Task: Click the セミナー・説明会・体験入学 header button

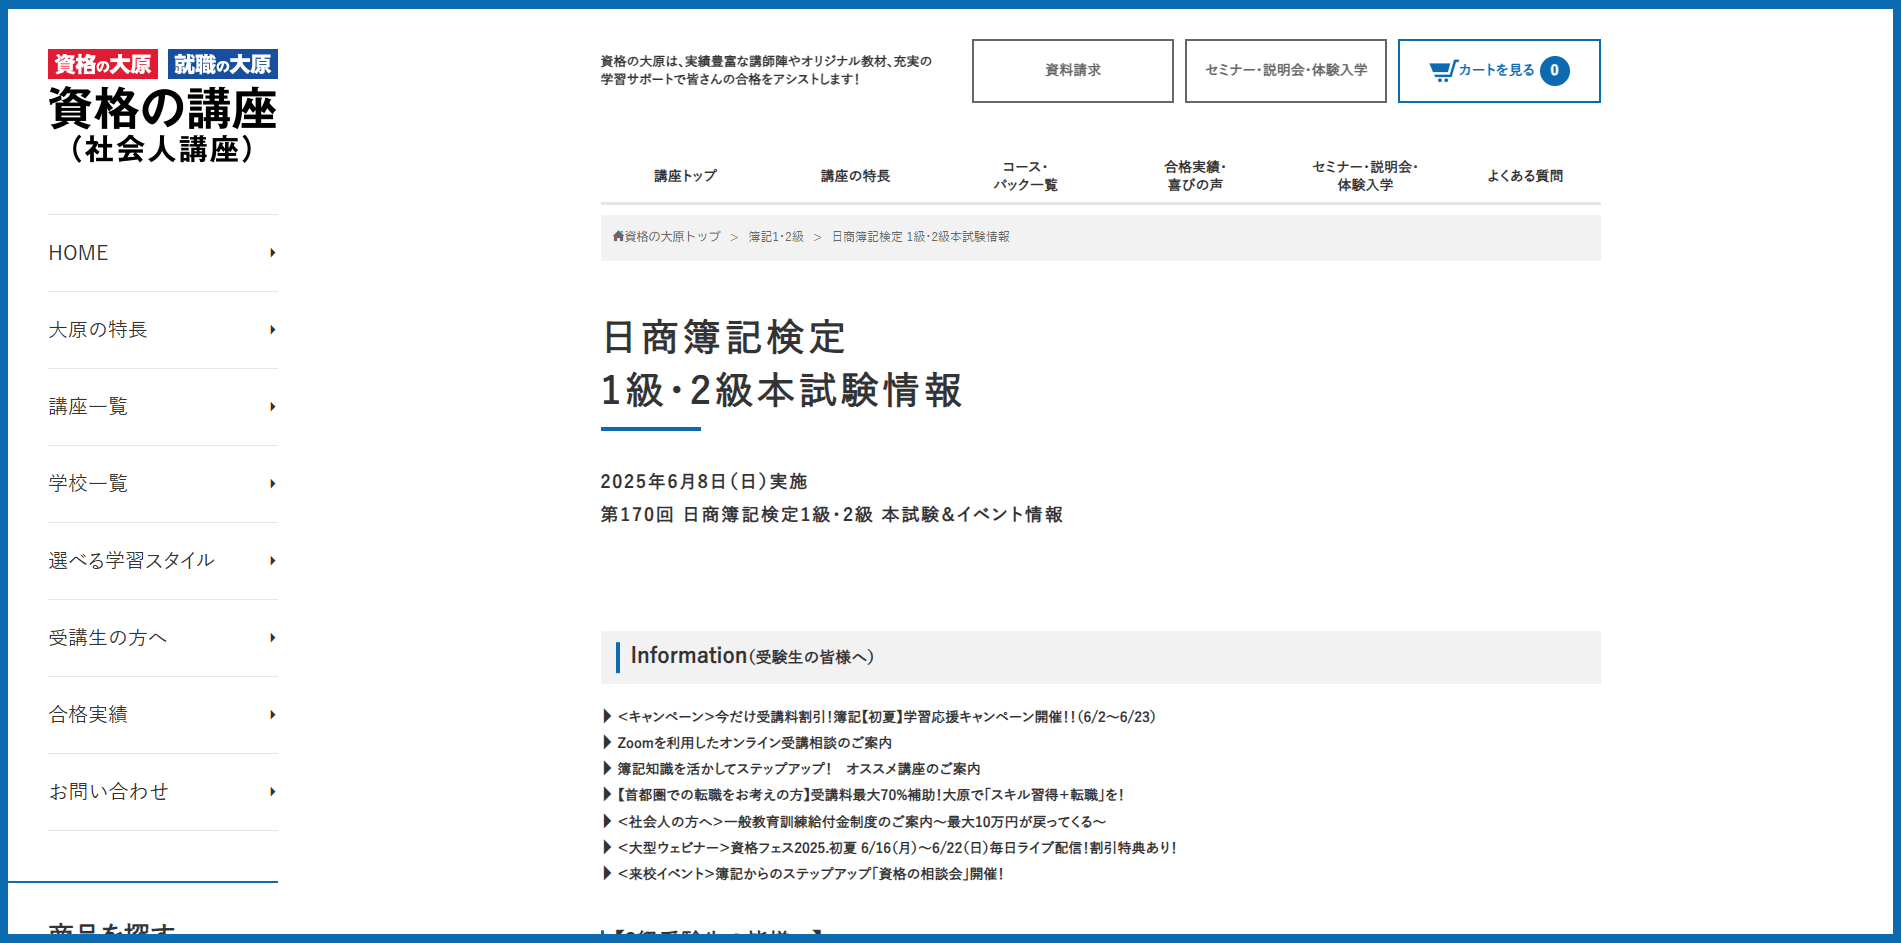Action: [x=1285, y=71]
